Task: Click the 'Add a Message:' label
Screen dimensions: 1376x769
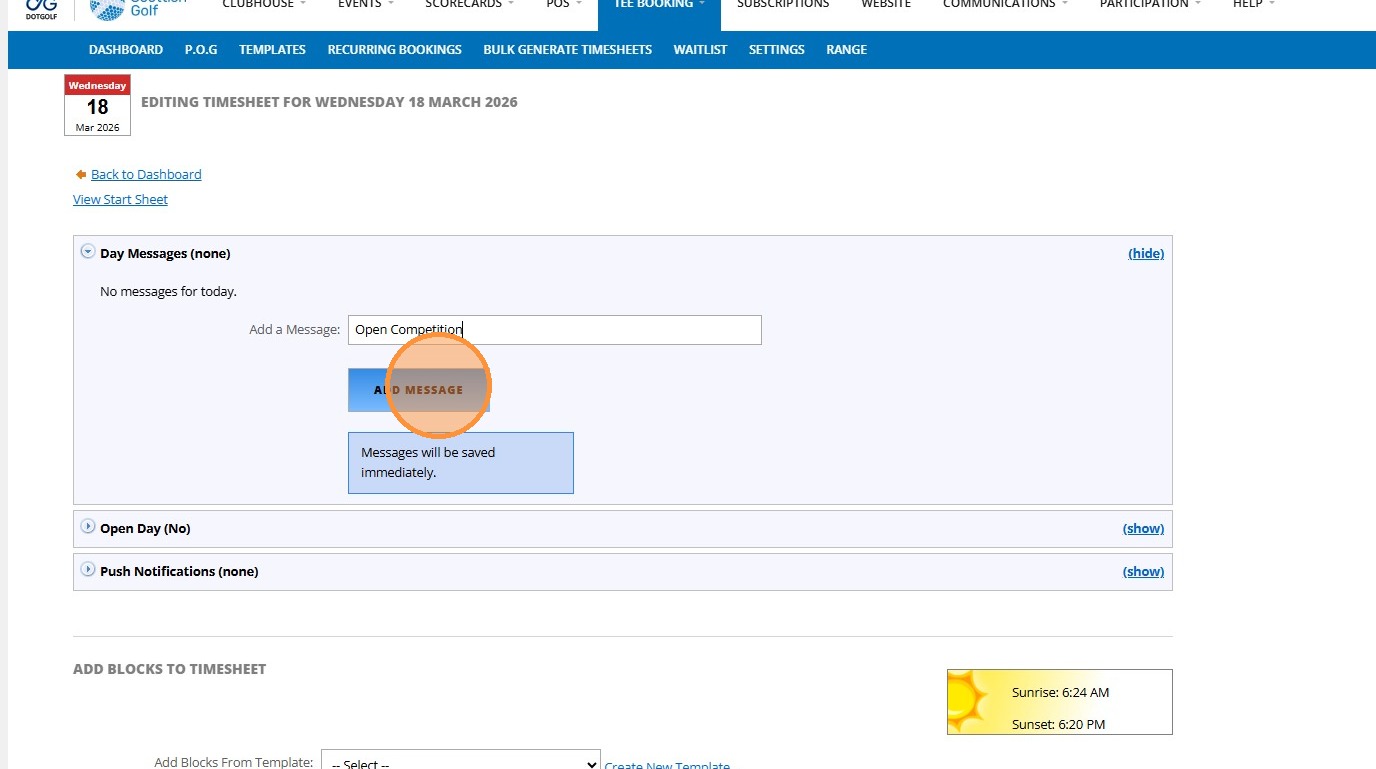Action: 295,329
